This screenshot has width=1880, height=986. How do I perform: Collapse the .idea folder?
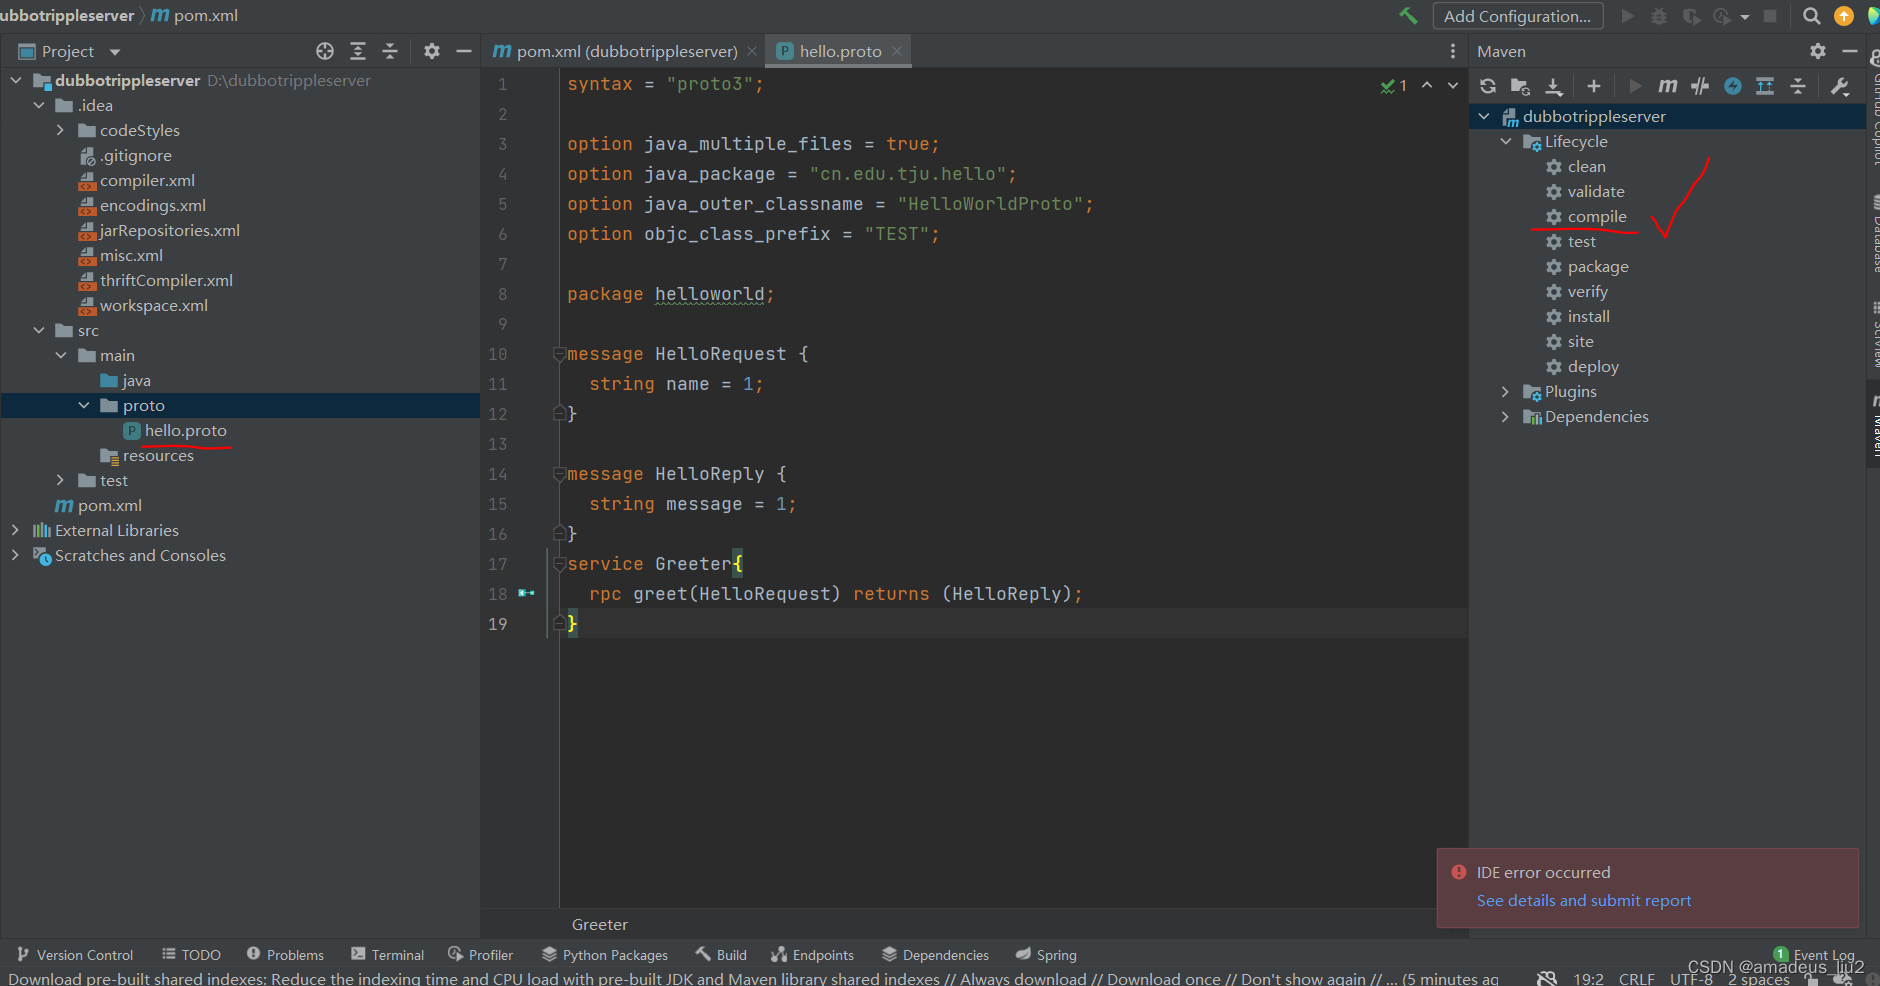click(39, 105)
